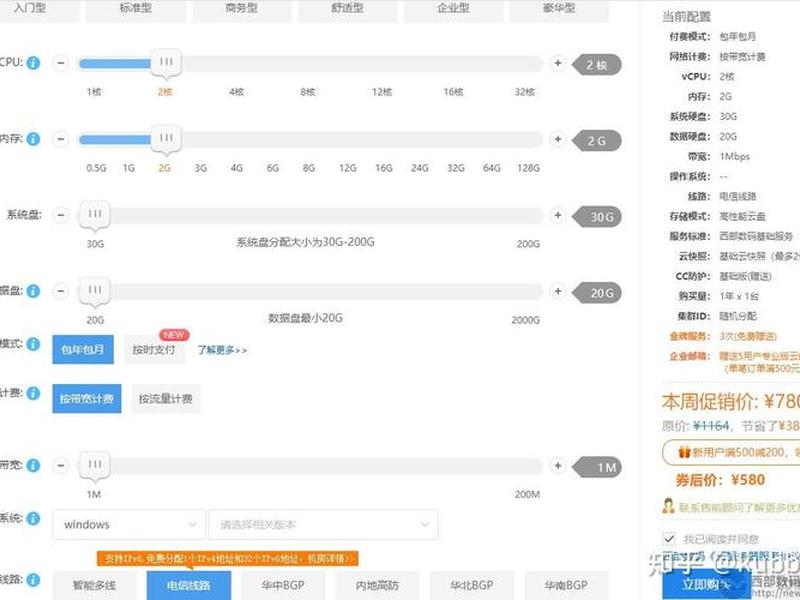Viewport: 800px width, 600px height.
Task: Increase bandwidth with plus button
Action: pos(558,465)
